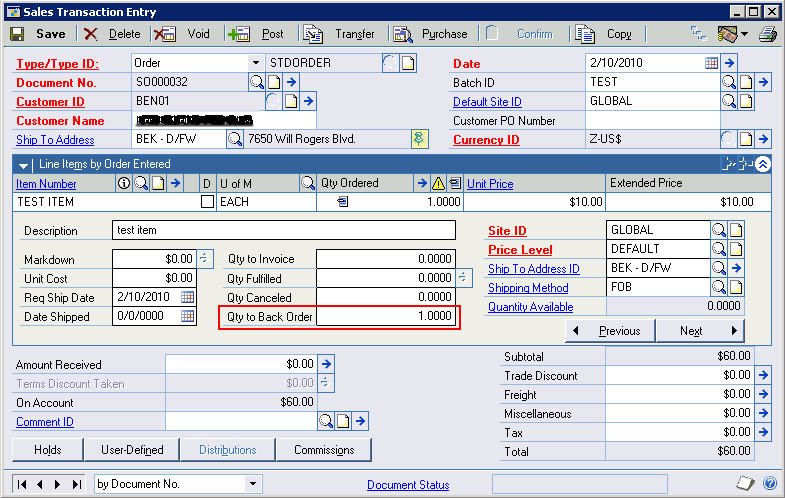Click the Customer PO Number field

tap(653, 121)
